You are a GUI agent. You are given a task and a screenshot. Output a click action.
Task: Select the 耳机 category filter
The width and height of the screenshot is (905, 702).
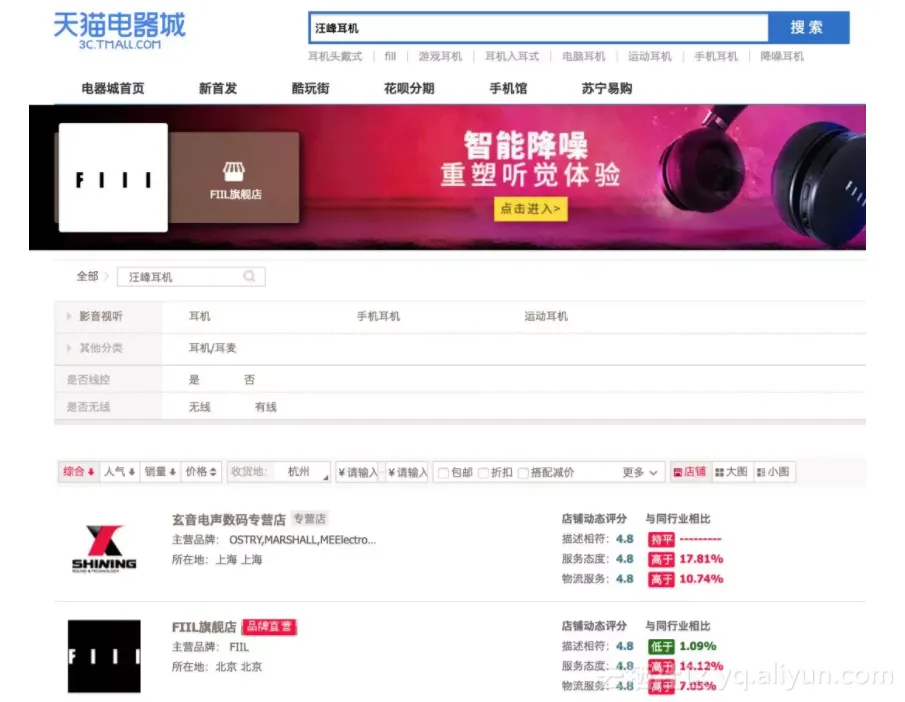[x=200, y=316]
